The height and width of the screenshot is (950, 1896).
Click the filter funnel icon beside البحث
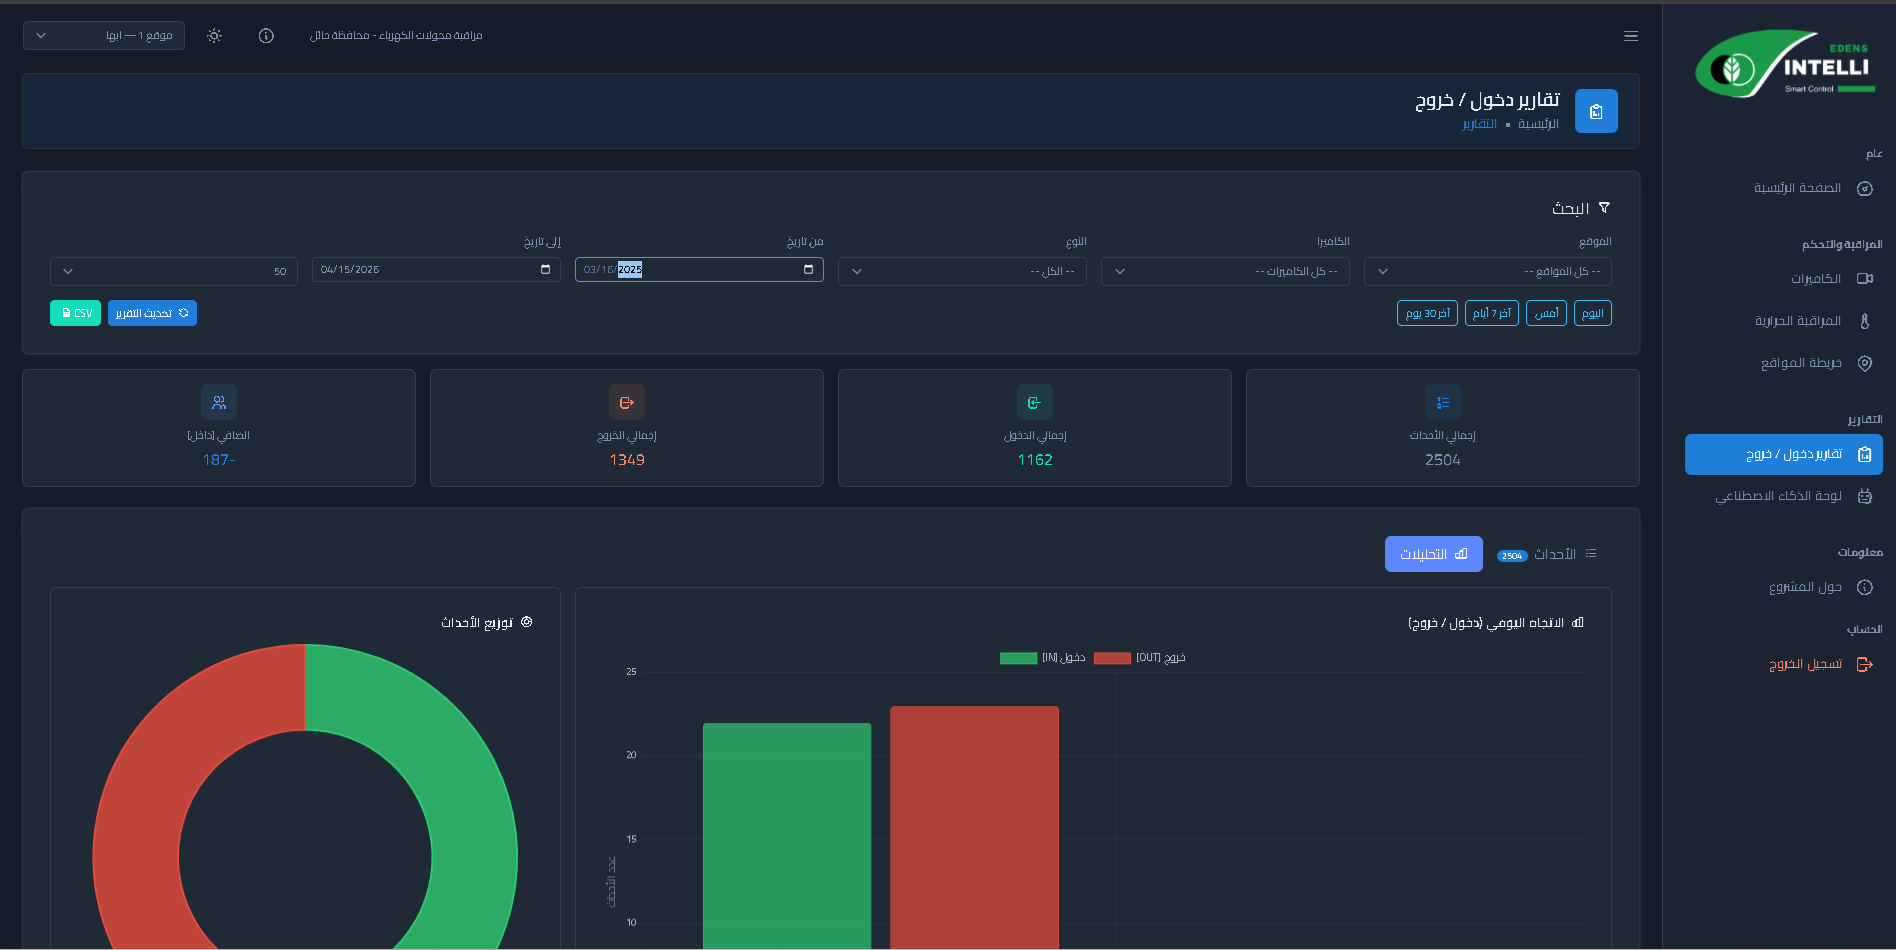click(1604, 208)
